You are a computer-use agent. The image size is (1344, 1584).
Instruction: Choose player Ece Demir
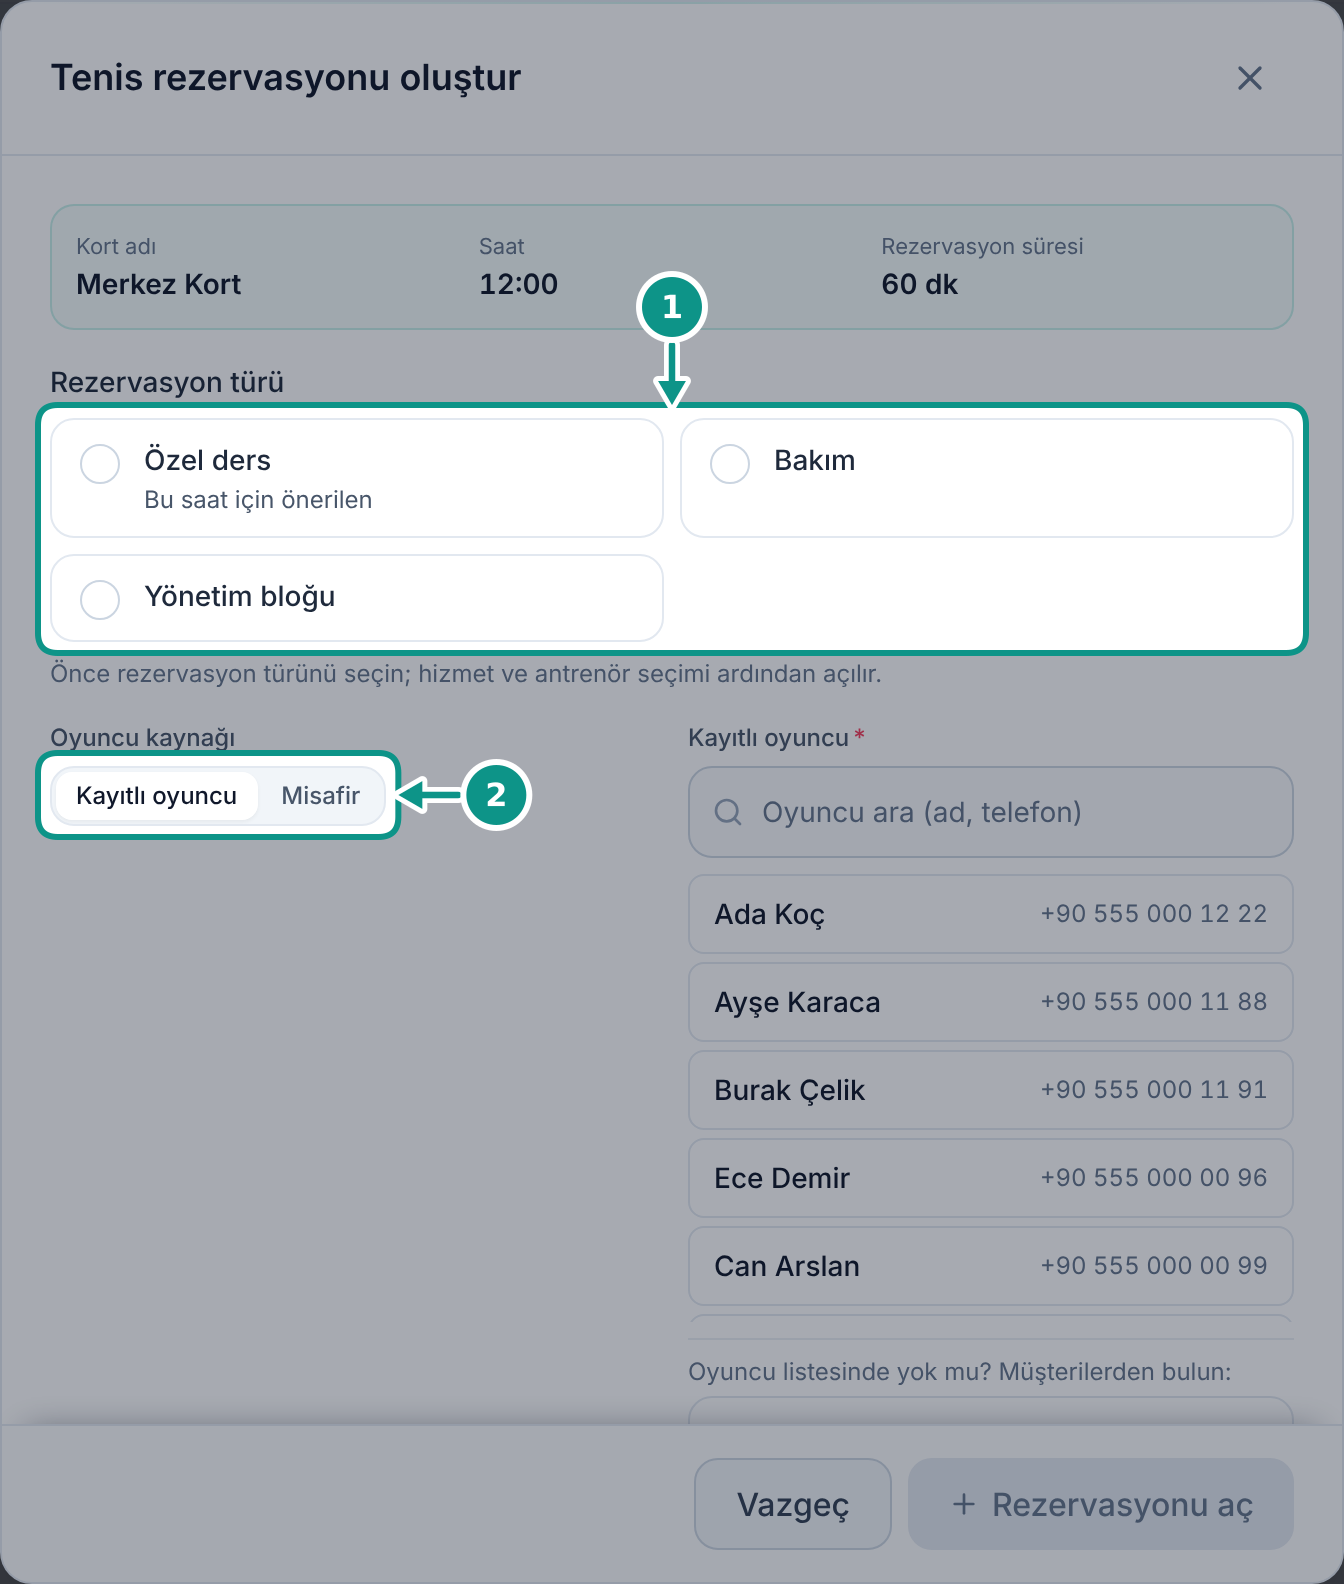click(x=991, y=1178)
